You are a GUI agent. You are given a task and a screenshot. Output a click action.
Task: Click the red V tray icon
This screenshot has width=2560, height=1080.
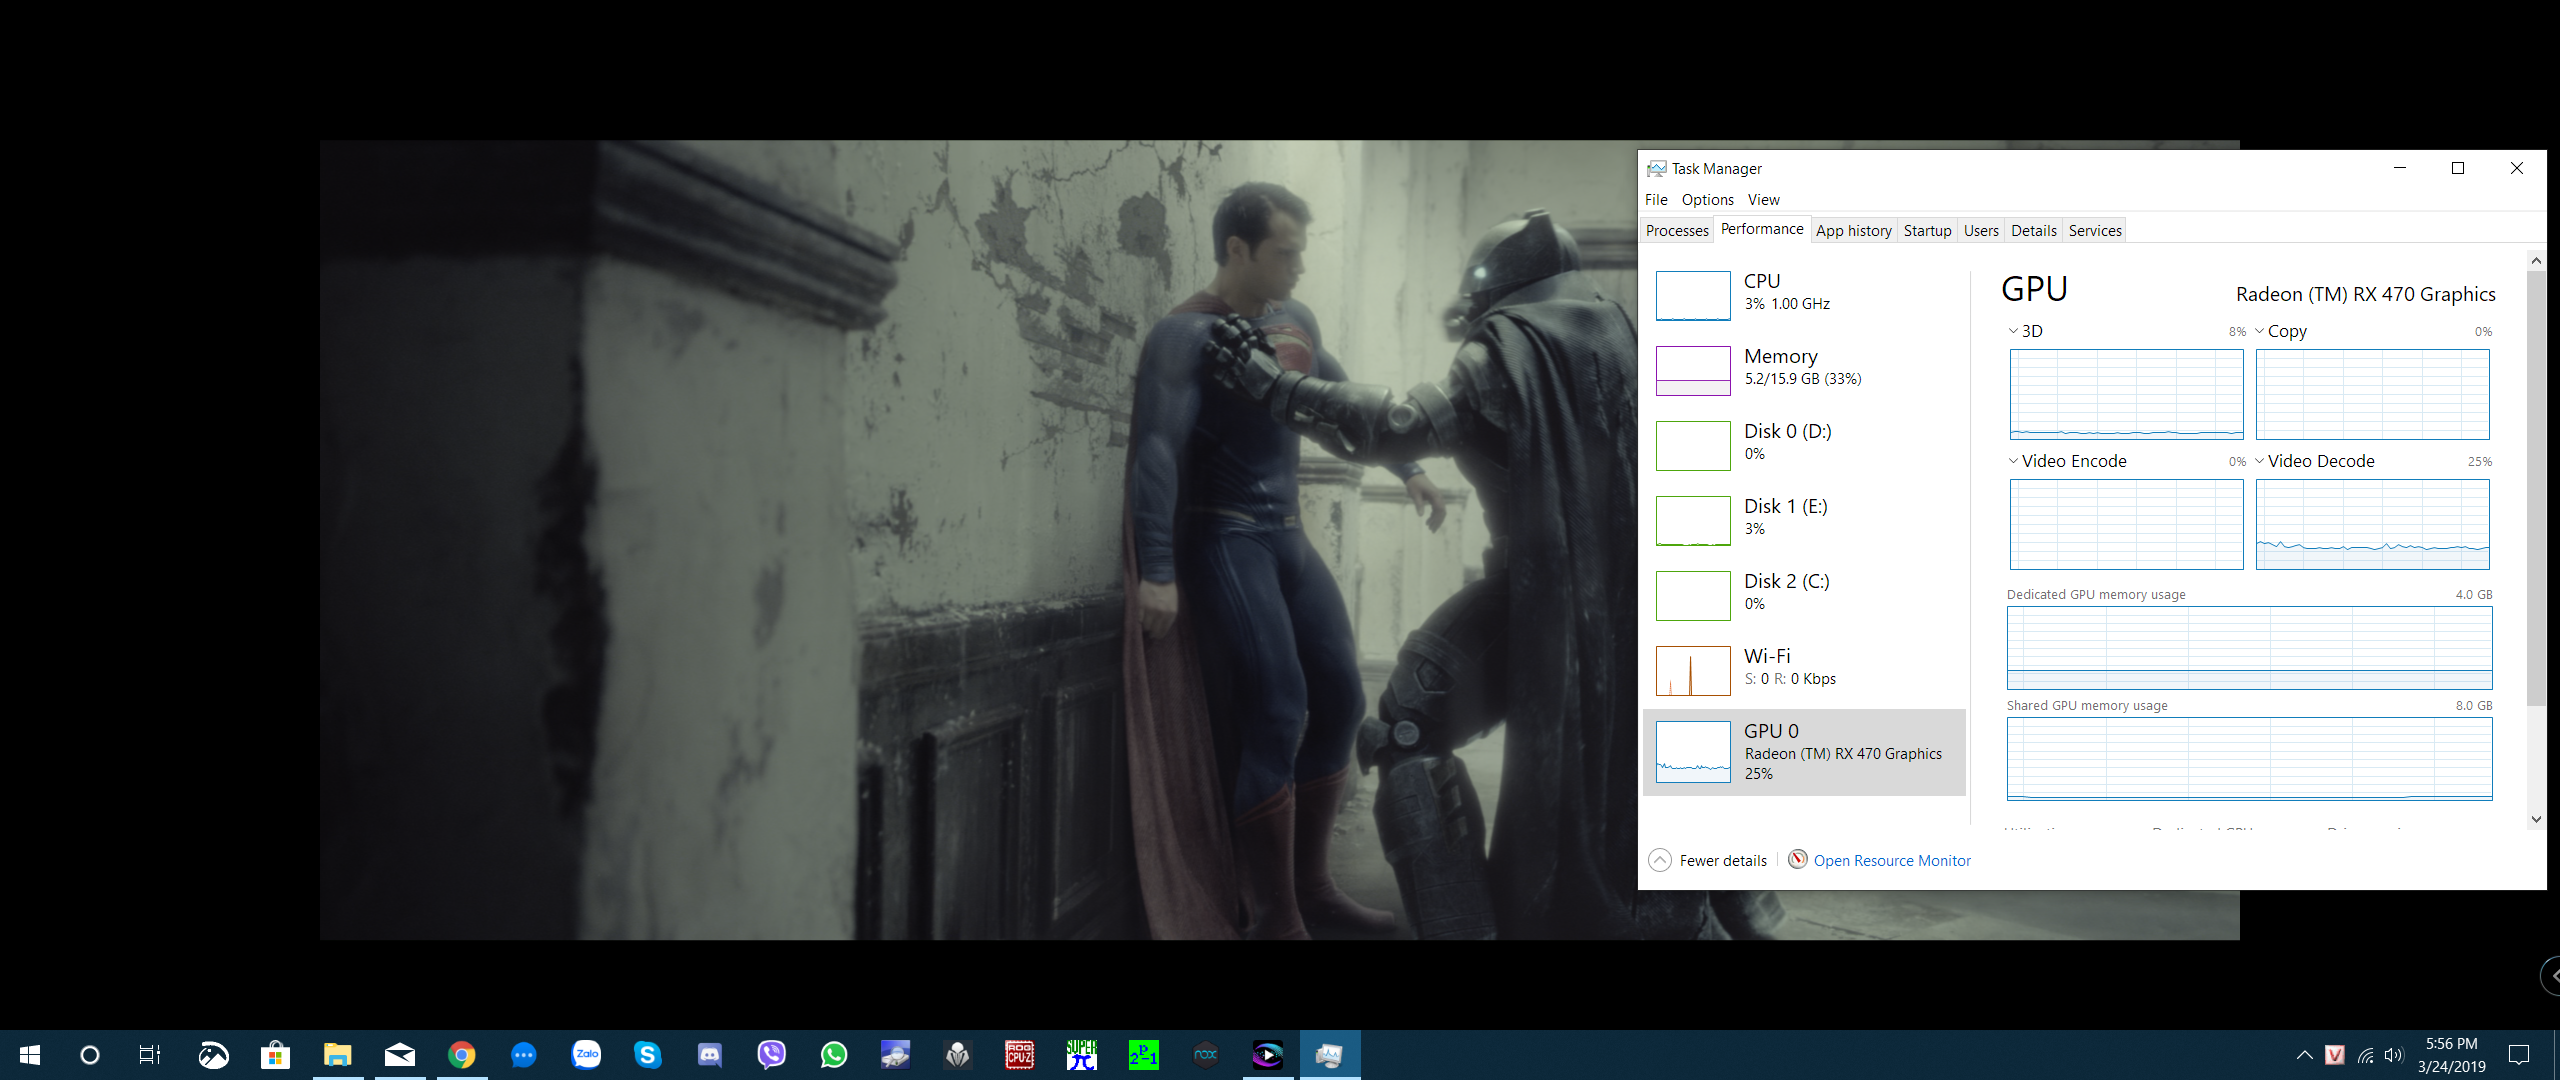point(2335,1055)
